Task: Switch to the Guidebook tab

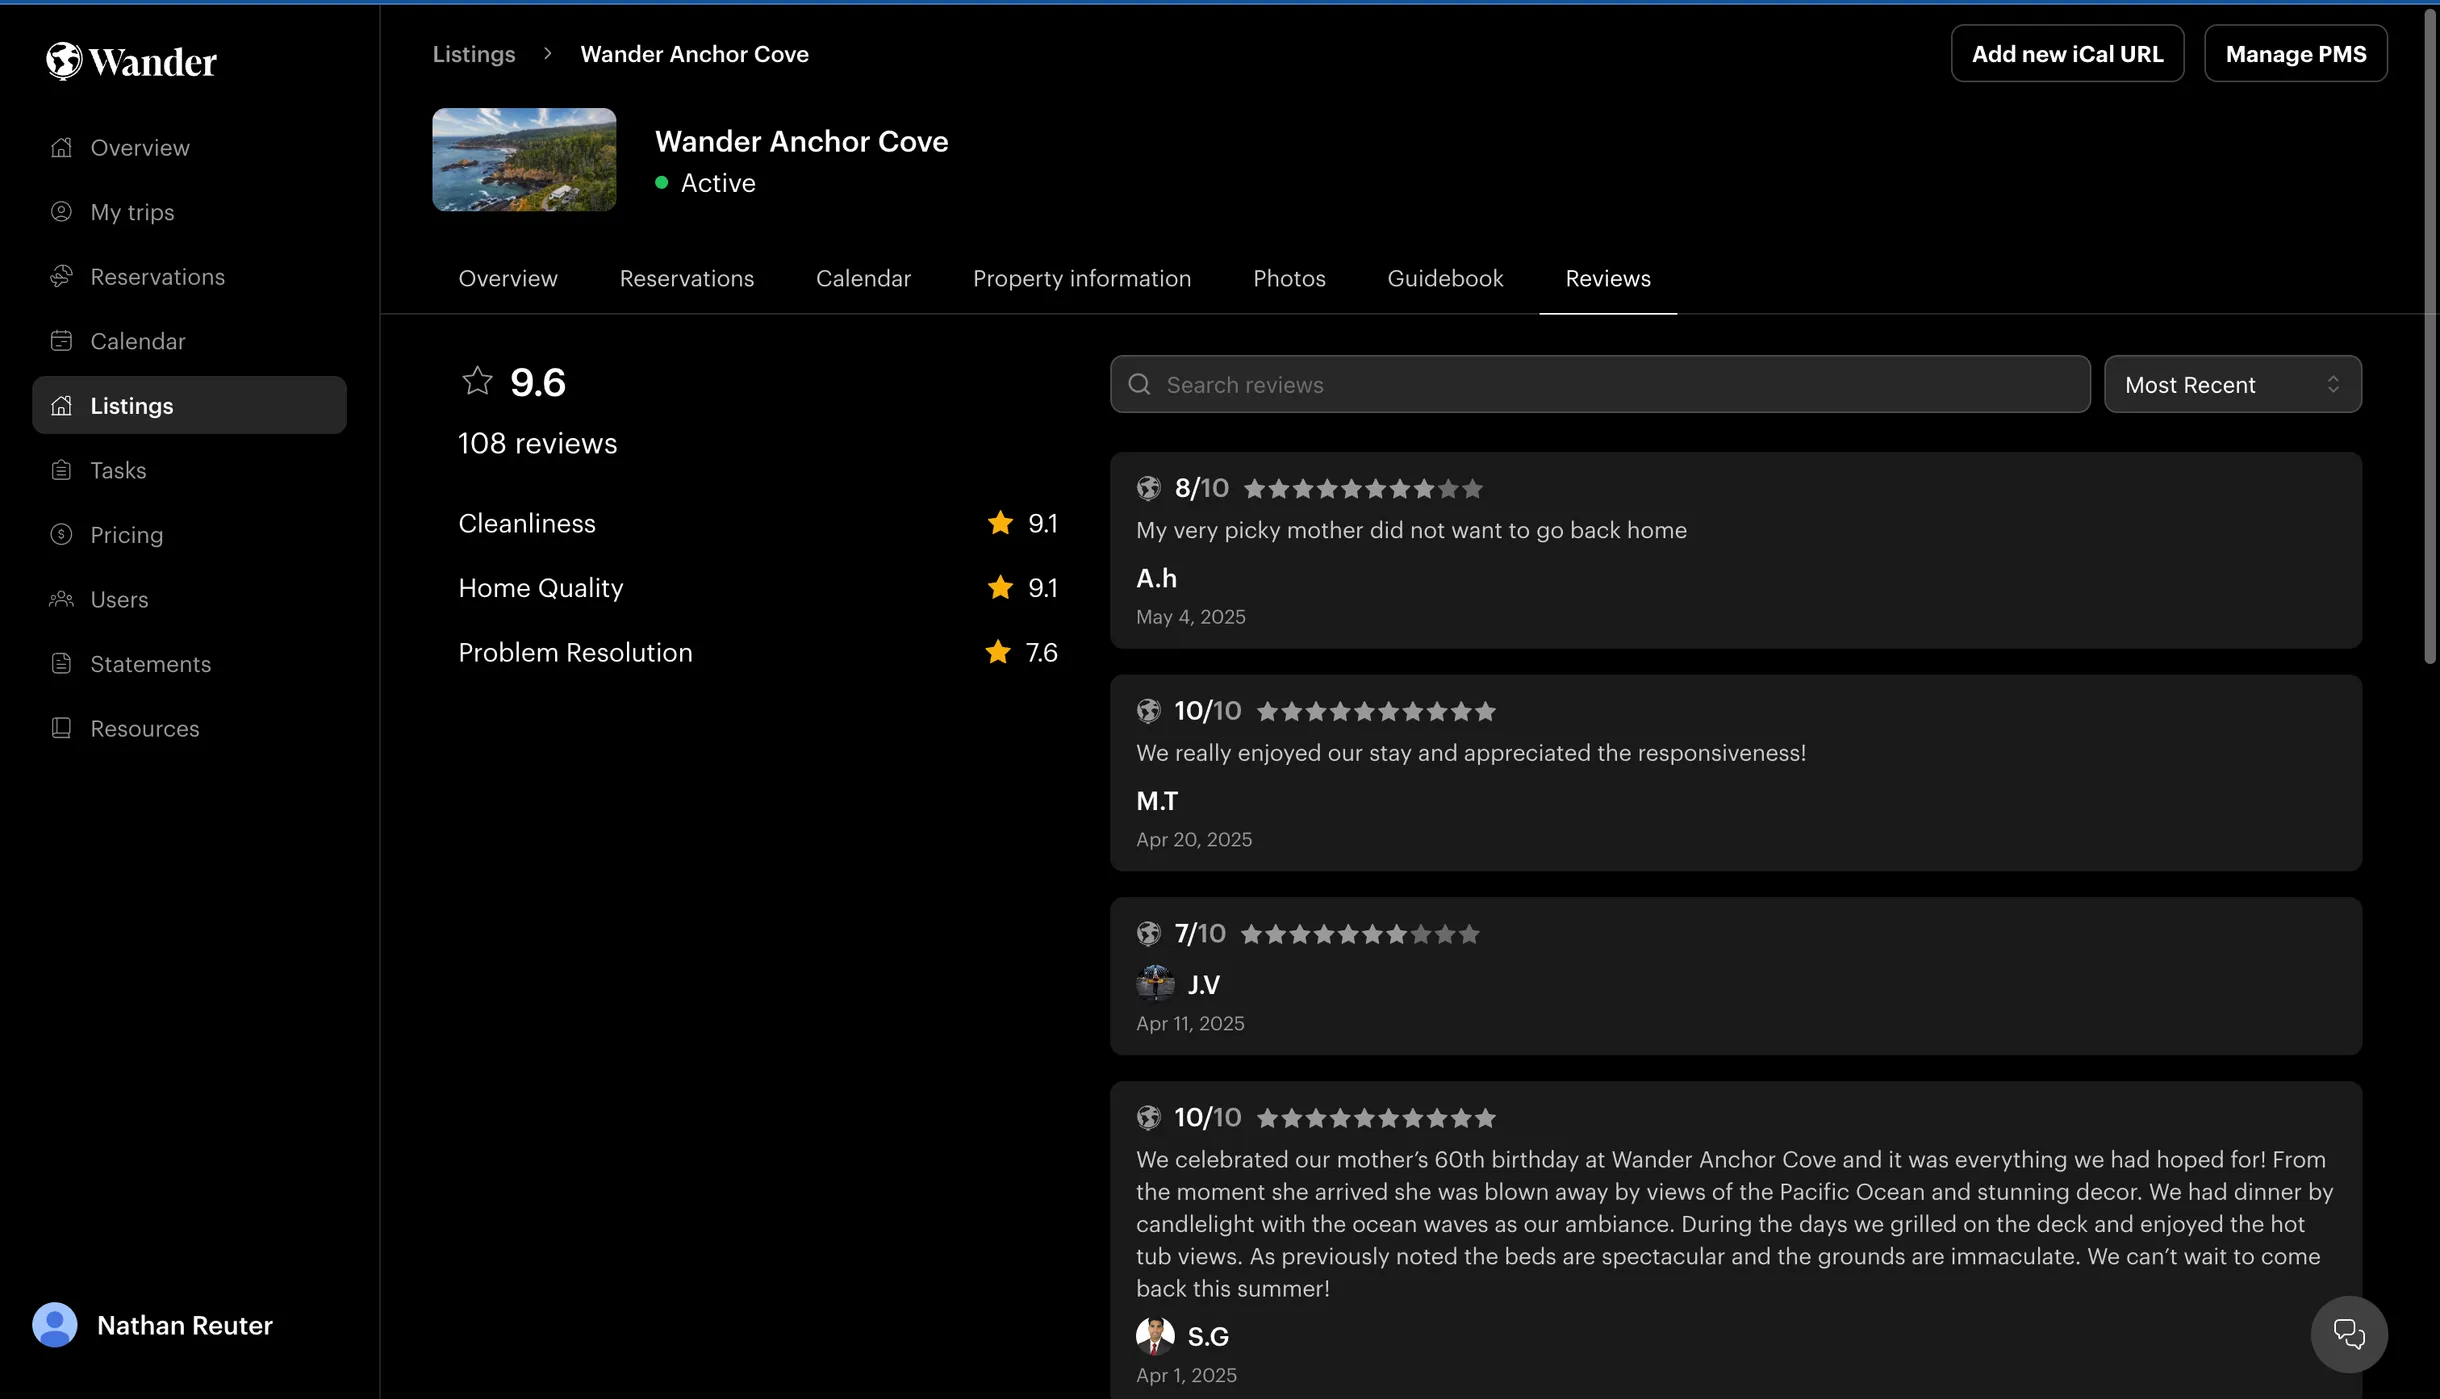Action: (x=1444, y=279)
